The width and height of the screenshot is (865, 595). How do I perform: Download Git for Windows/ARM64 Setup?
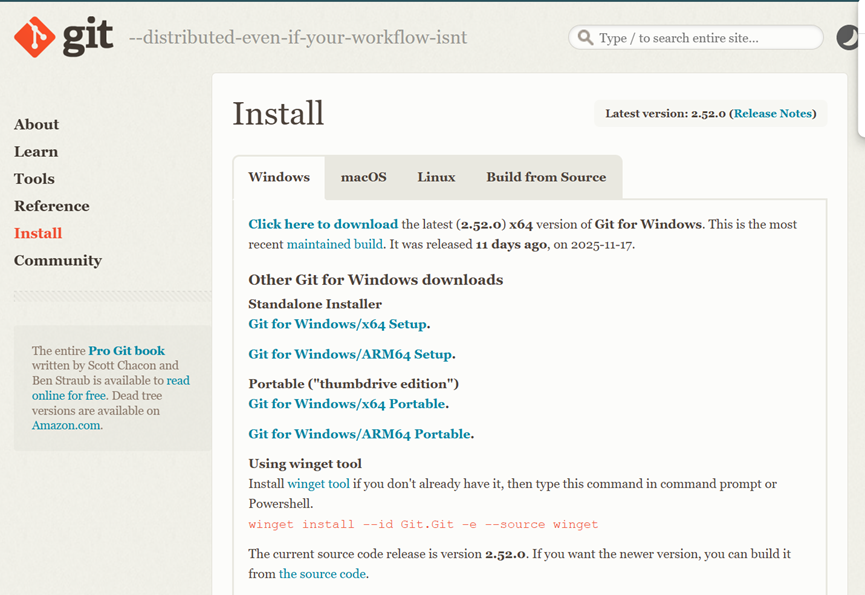(x=350, y=355)
